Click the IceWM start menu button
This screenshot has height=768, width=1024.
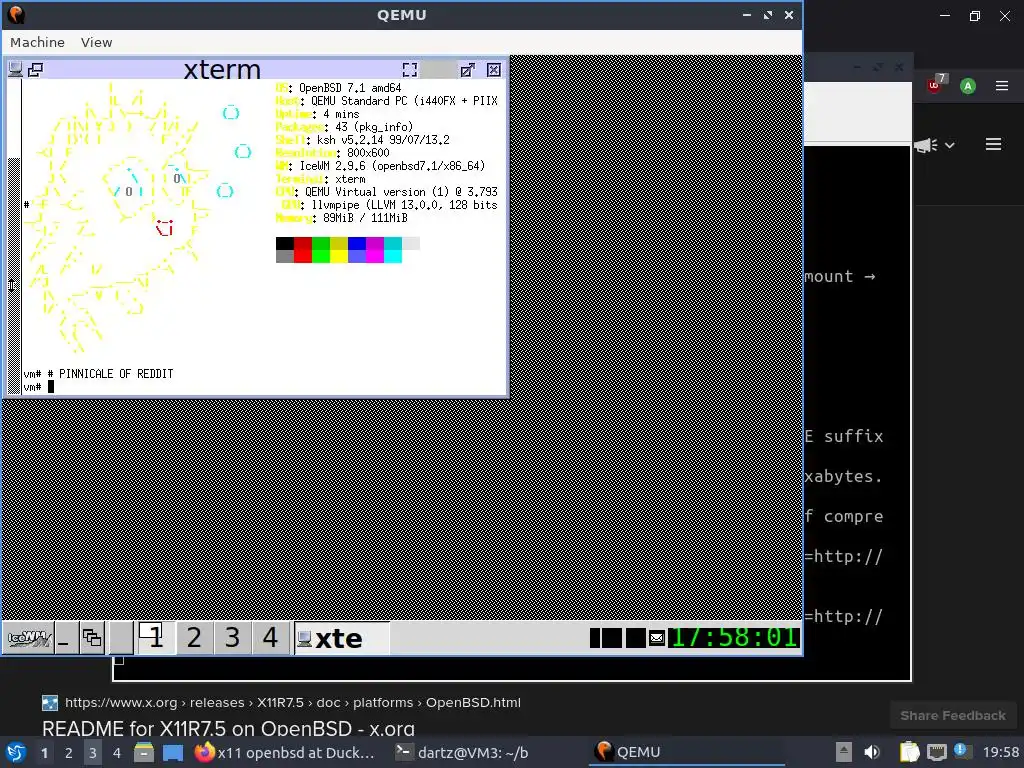click(28, 638)
